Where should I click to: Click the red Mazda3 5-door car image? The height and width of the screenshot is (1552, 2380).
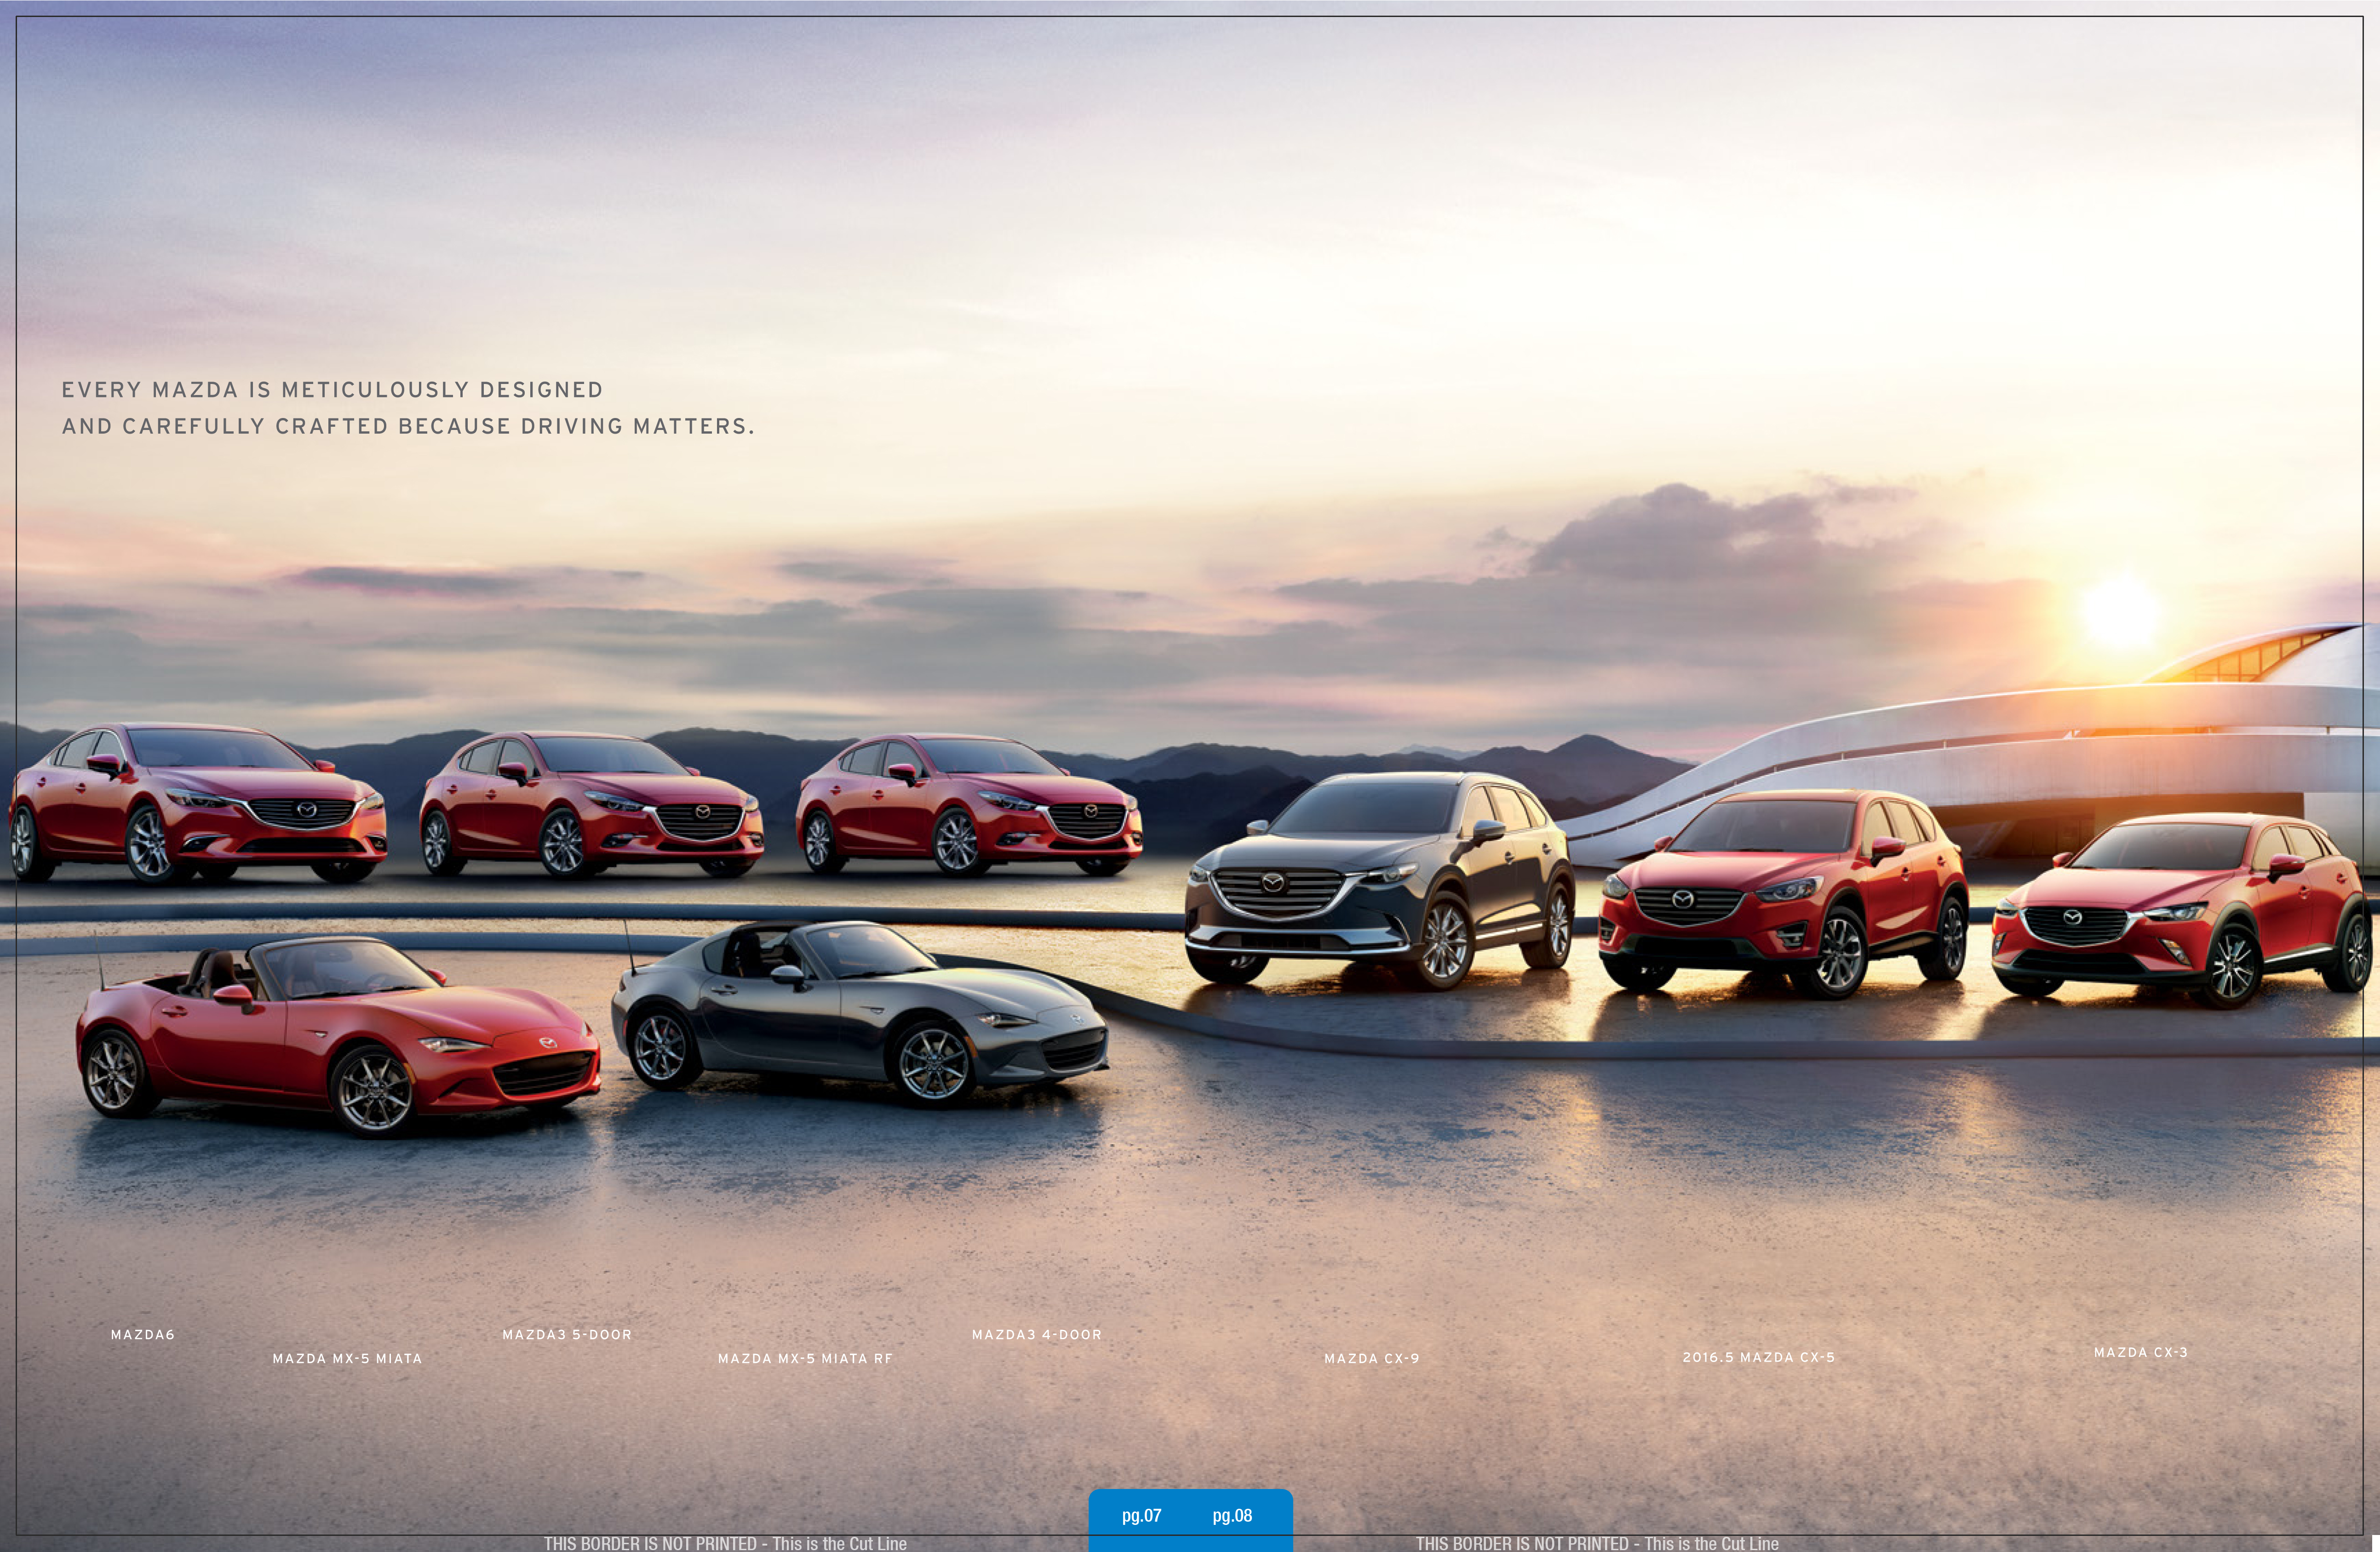[591, 805]
